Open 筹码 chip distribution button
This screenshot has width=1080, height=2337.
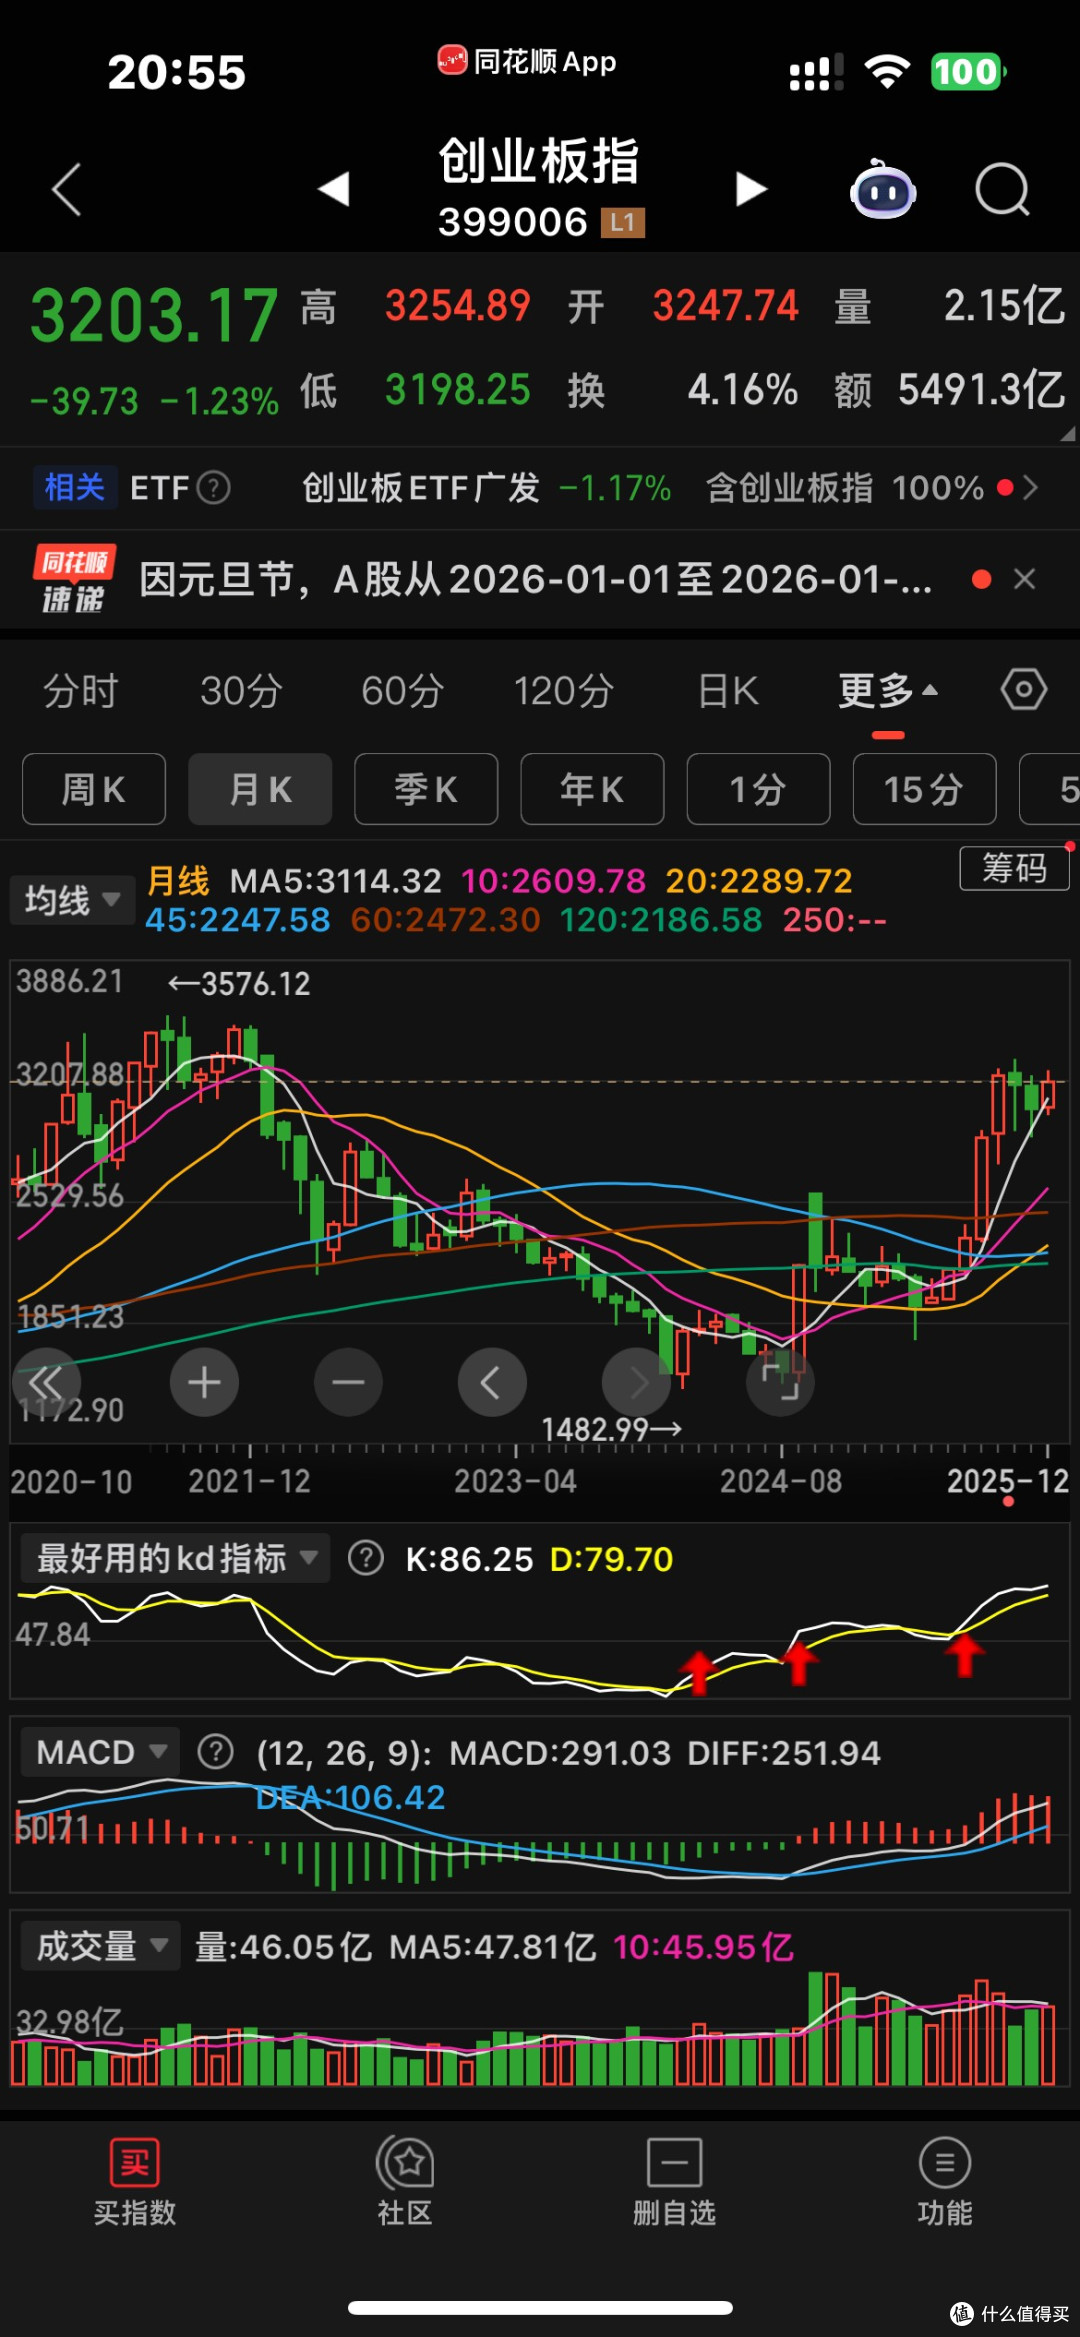click(1014, 868)
